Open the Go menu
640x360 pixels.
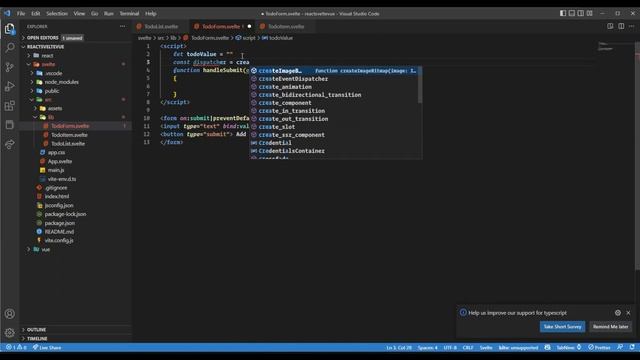[95, 13]
